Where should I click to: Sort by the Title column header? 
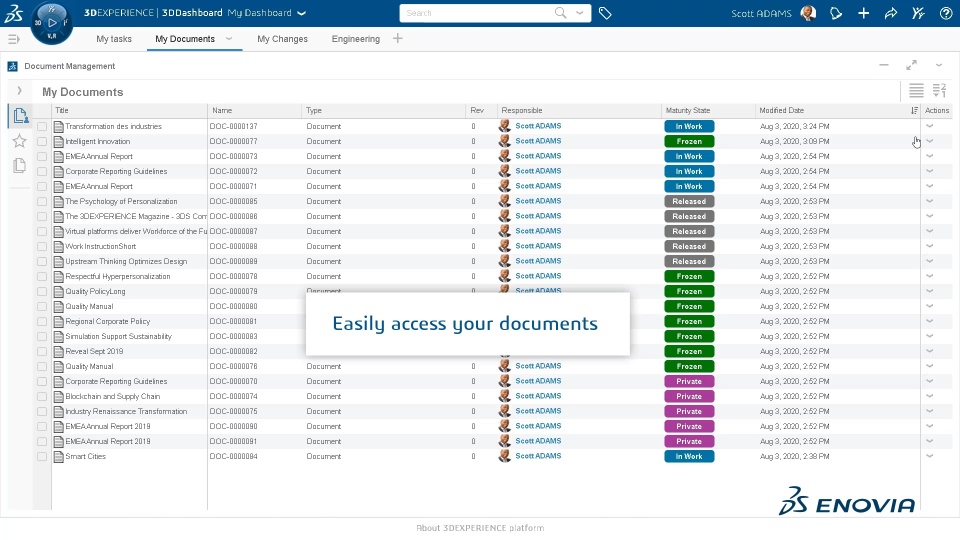tap(62, 110)
